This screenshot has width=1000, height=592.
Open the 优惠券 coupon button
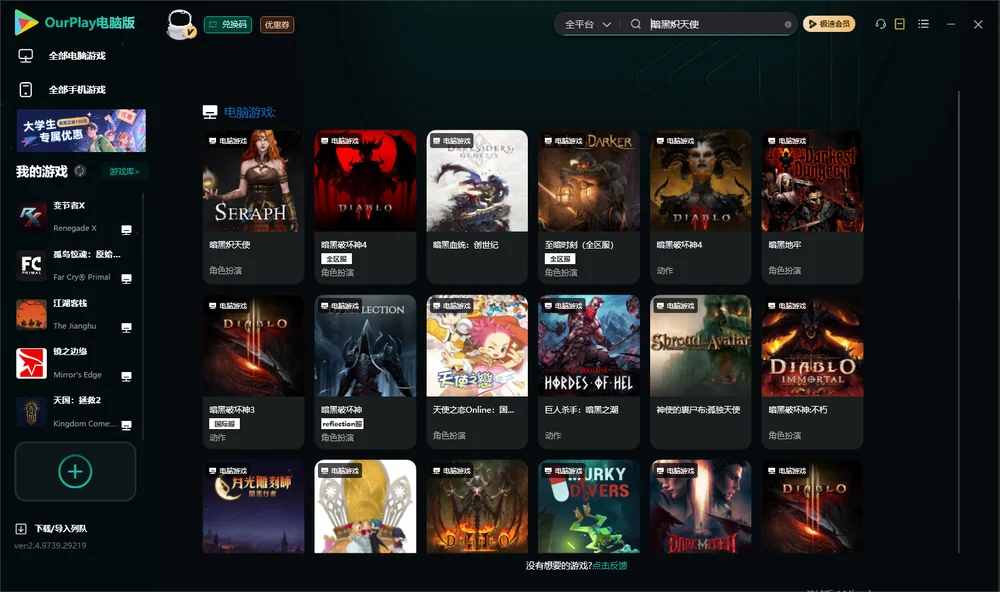pyautogui.click(x=277, y=25)
